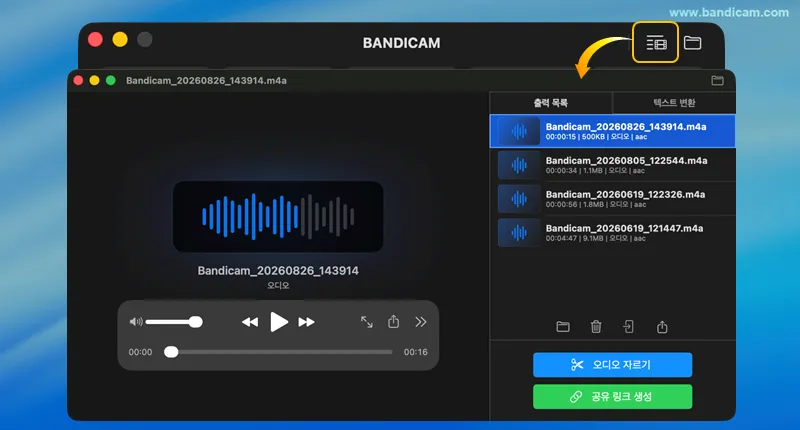Play the audio file
The width and height of the screenshot is (800, 430).
279,322
